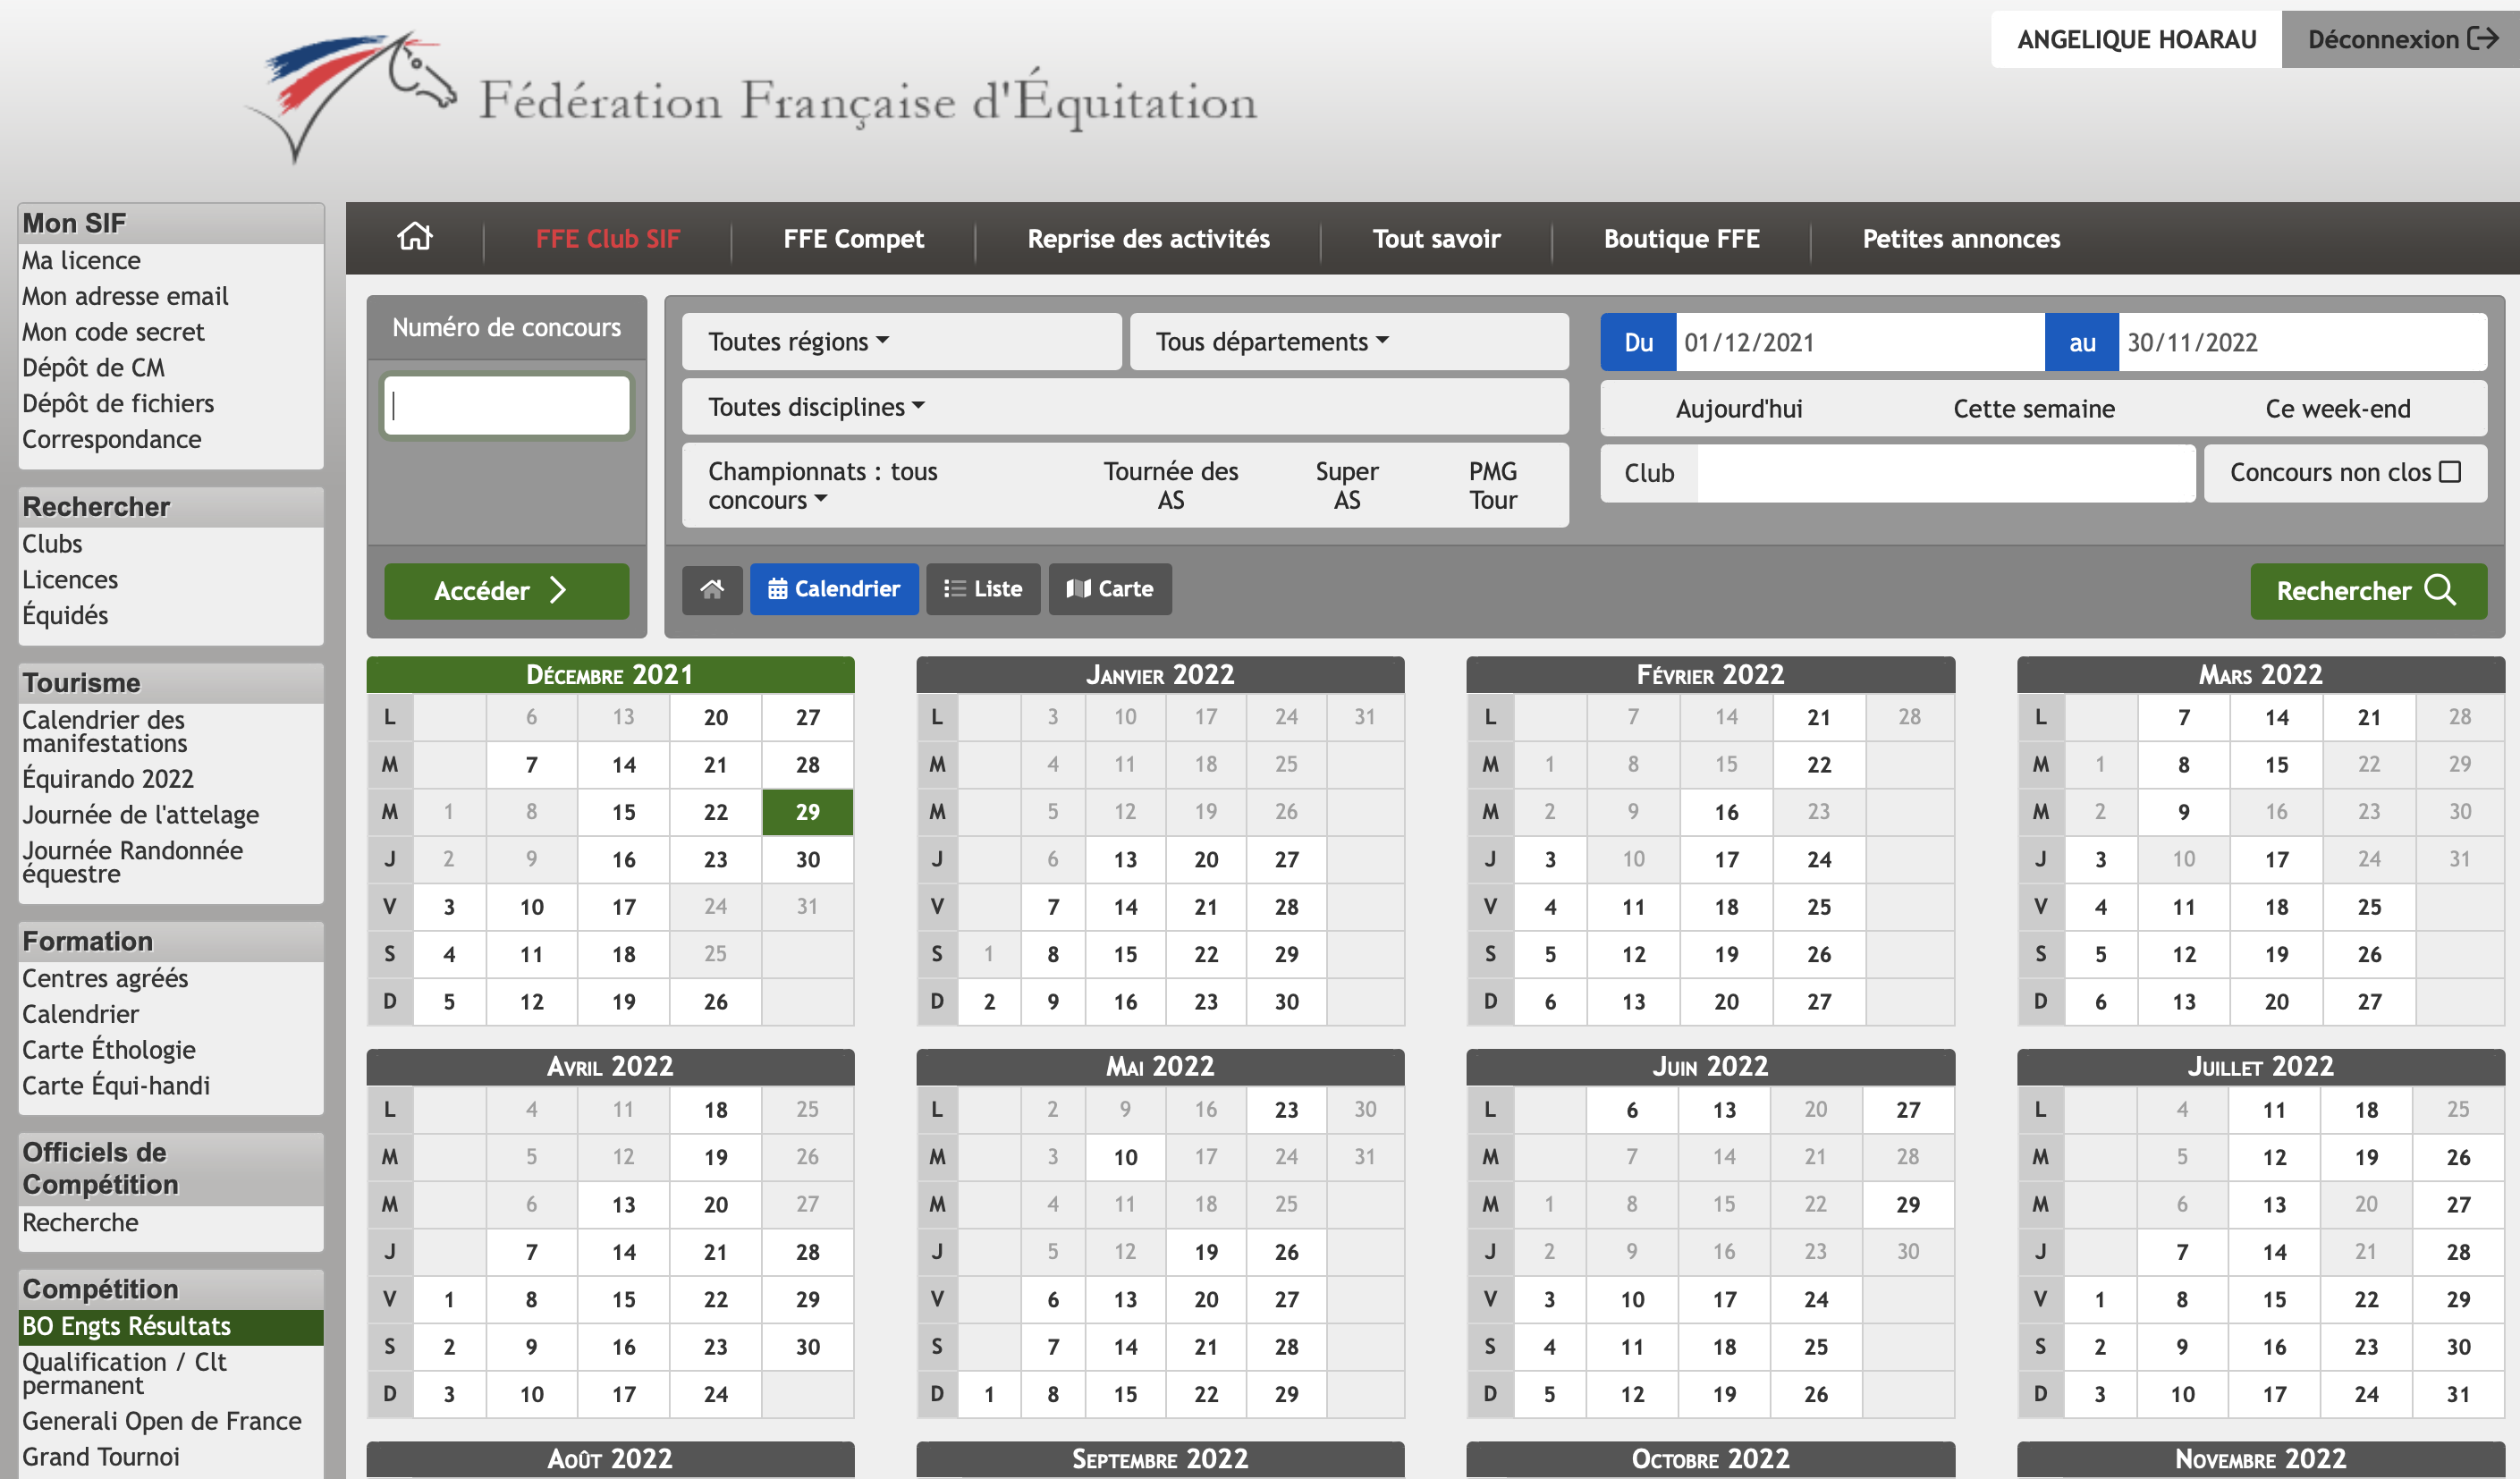The image size is (2520, 1479).
Task: Open Correspondance link
Action: click(x=111, y=439)
